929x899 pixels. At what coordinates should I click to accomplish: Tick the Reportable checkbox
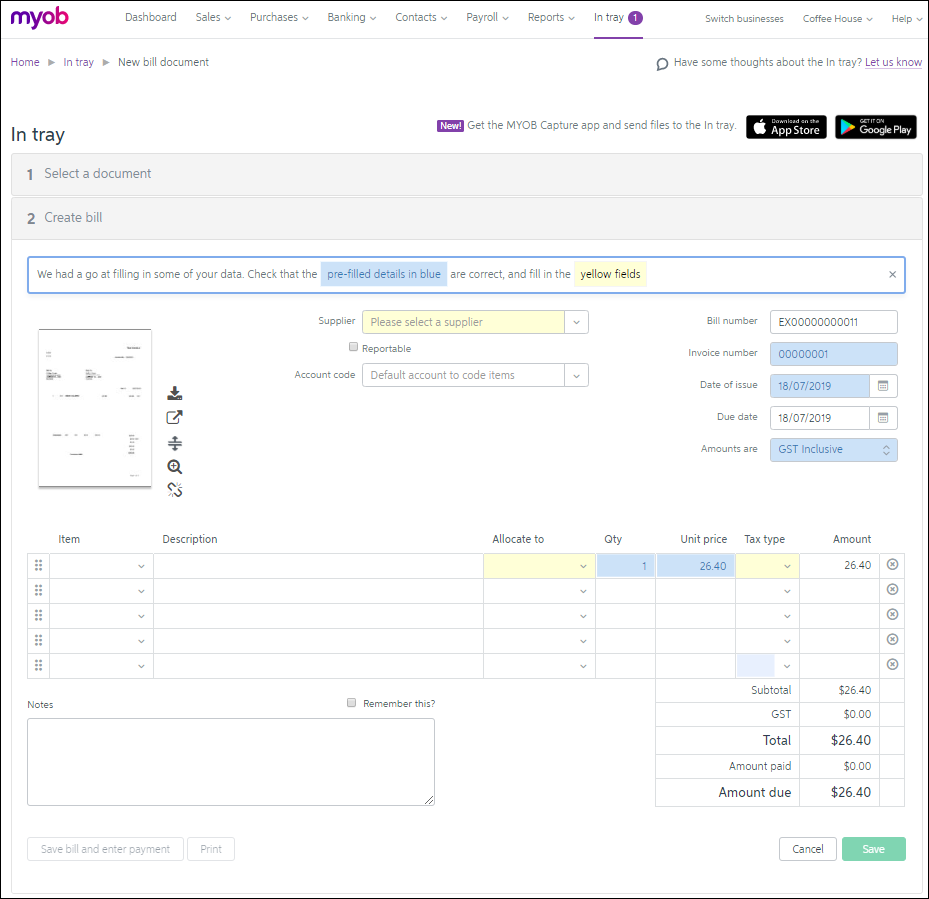[353, 347]
